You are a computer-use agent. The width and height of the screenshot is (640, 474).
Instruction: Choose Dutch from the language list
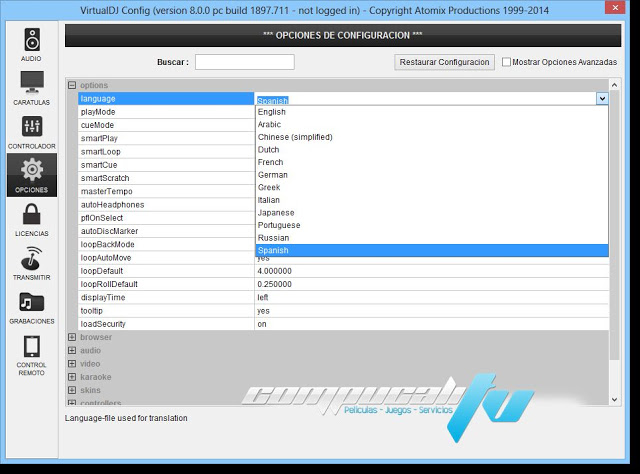(432, 150)
